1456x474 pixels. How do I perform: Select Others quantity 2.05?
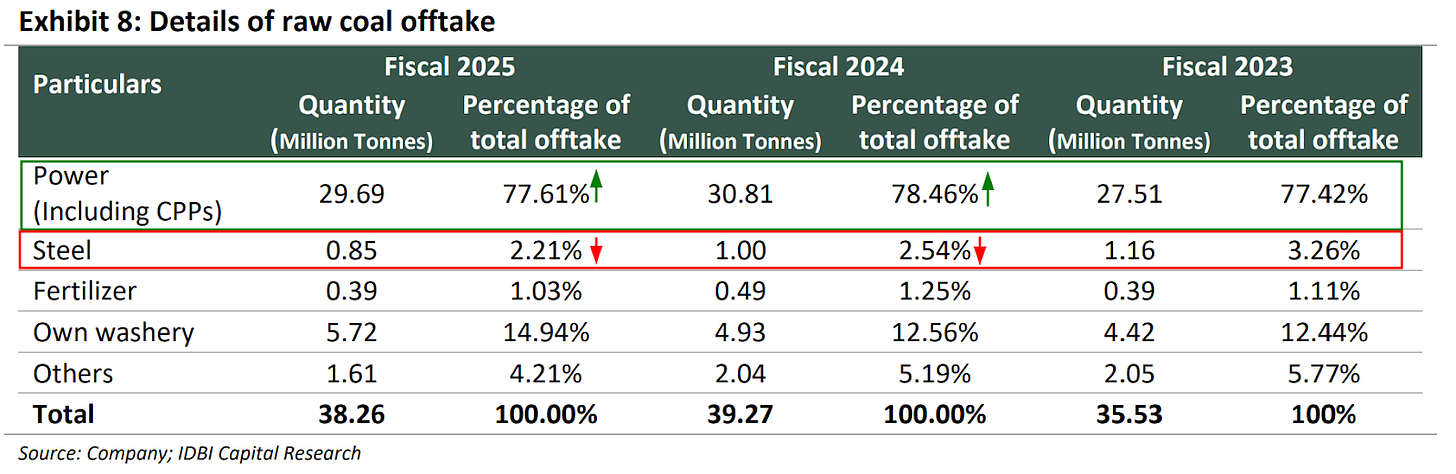coord(1128,374)
